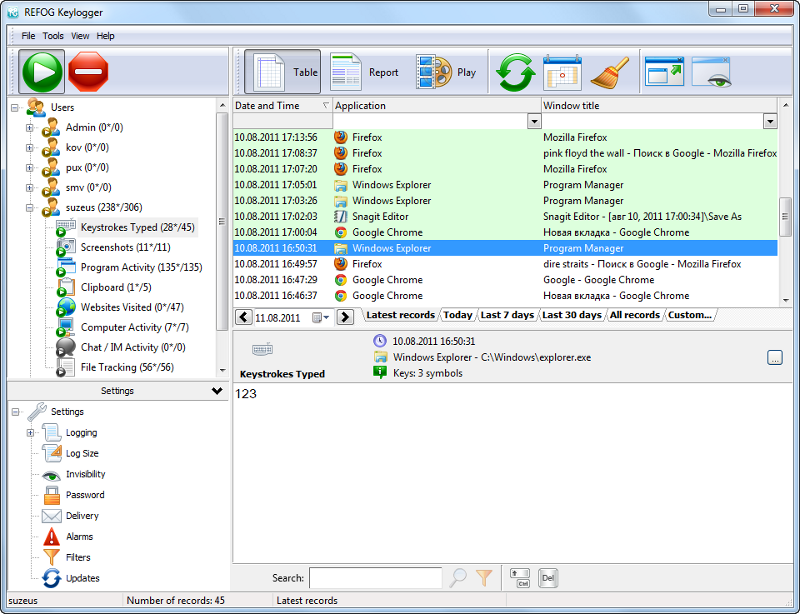
Task: Open the Application column filter dropdown
Action: coord(533,121)
